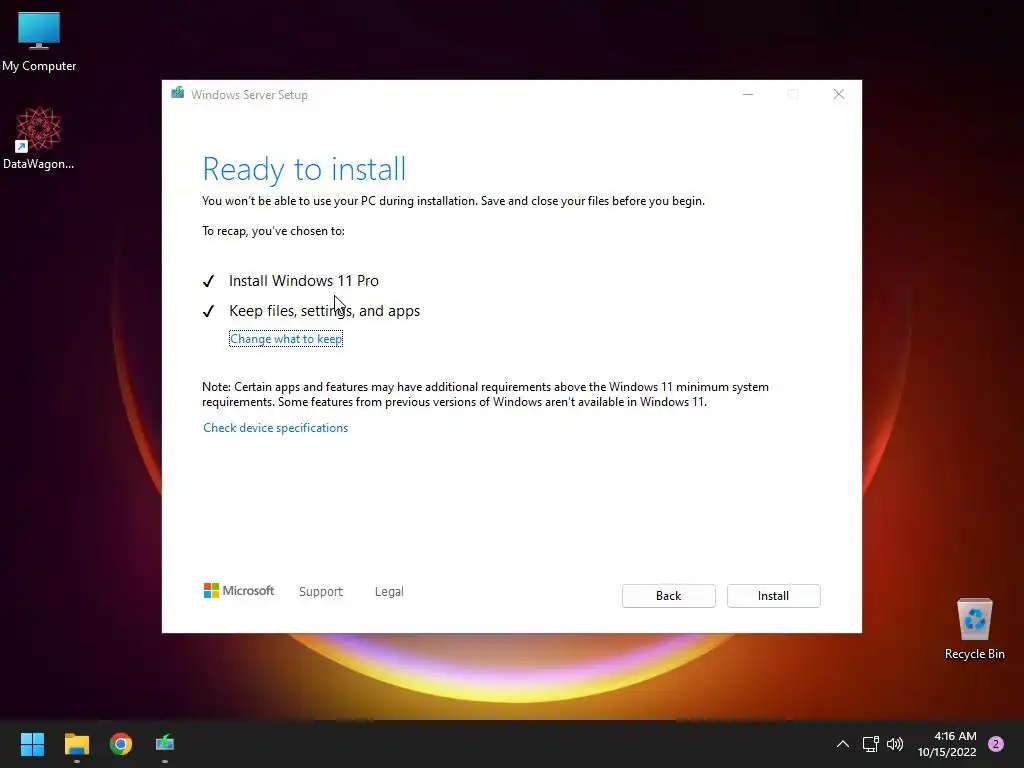Minimize the Windows Server Setup window
The width and height of the screenshot is (1024, 768).
click(748, 95)
